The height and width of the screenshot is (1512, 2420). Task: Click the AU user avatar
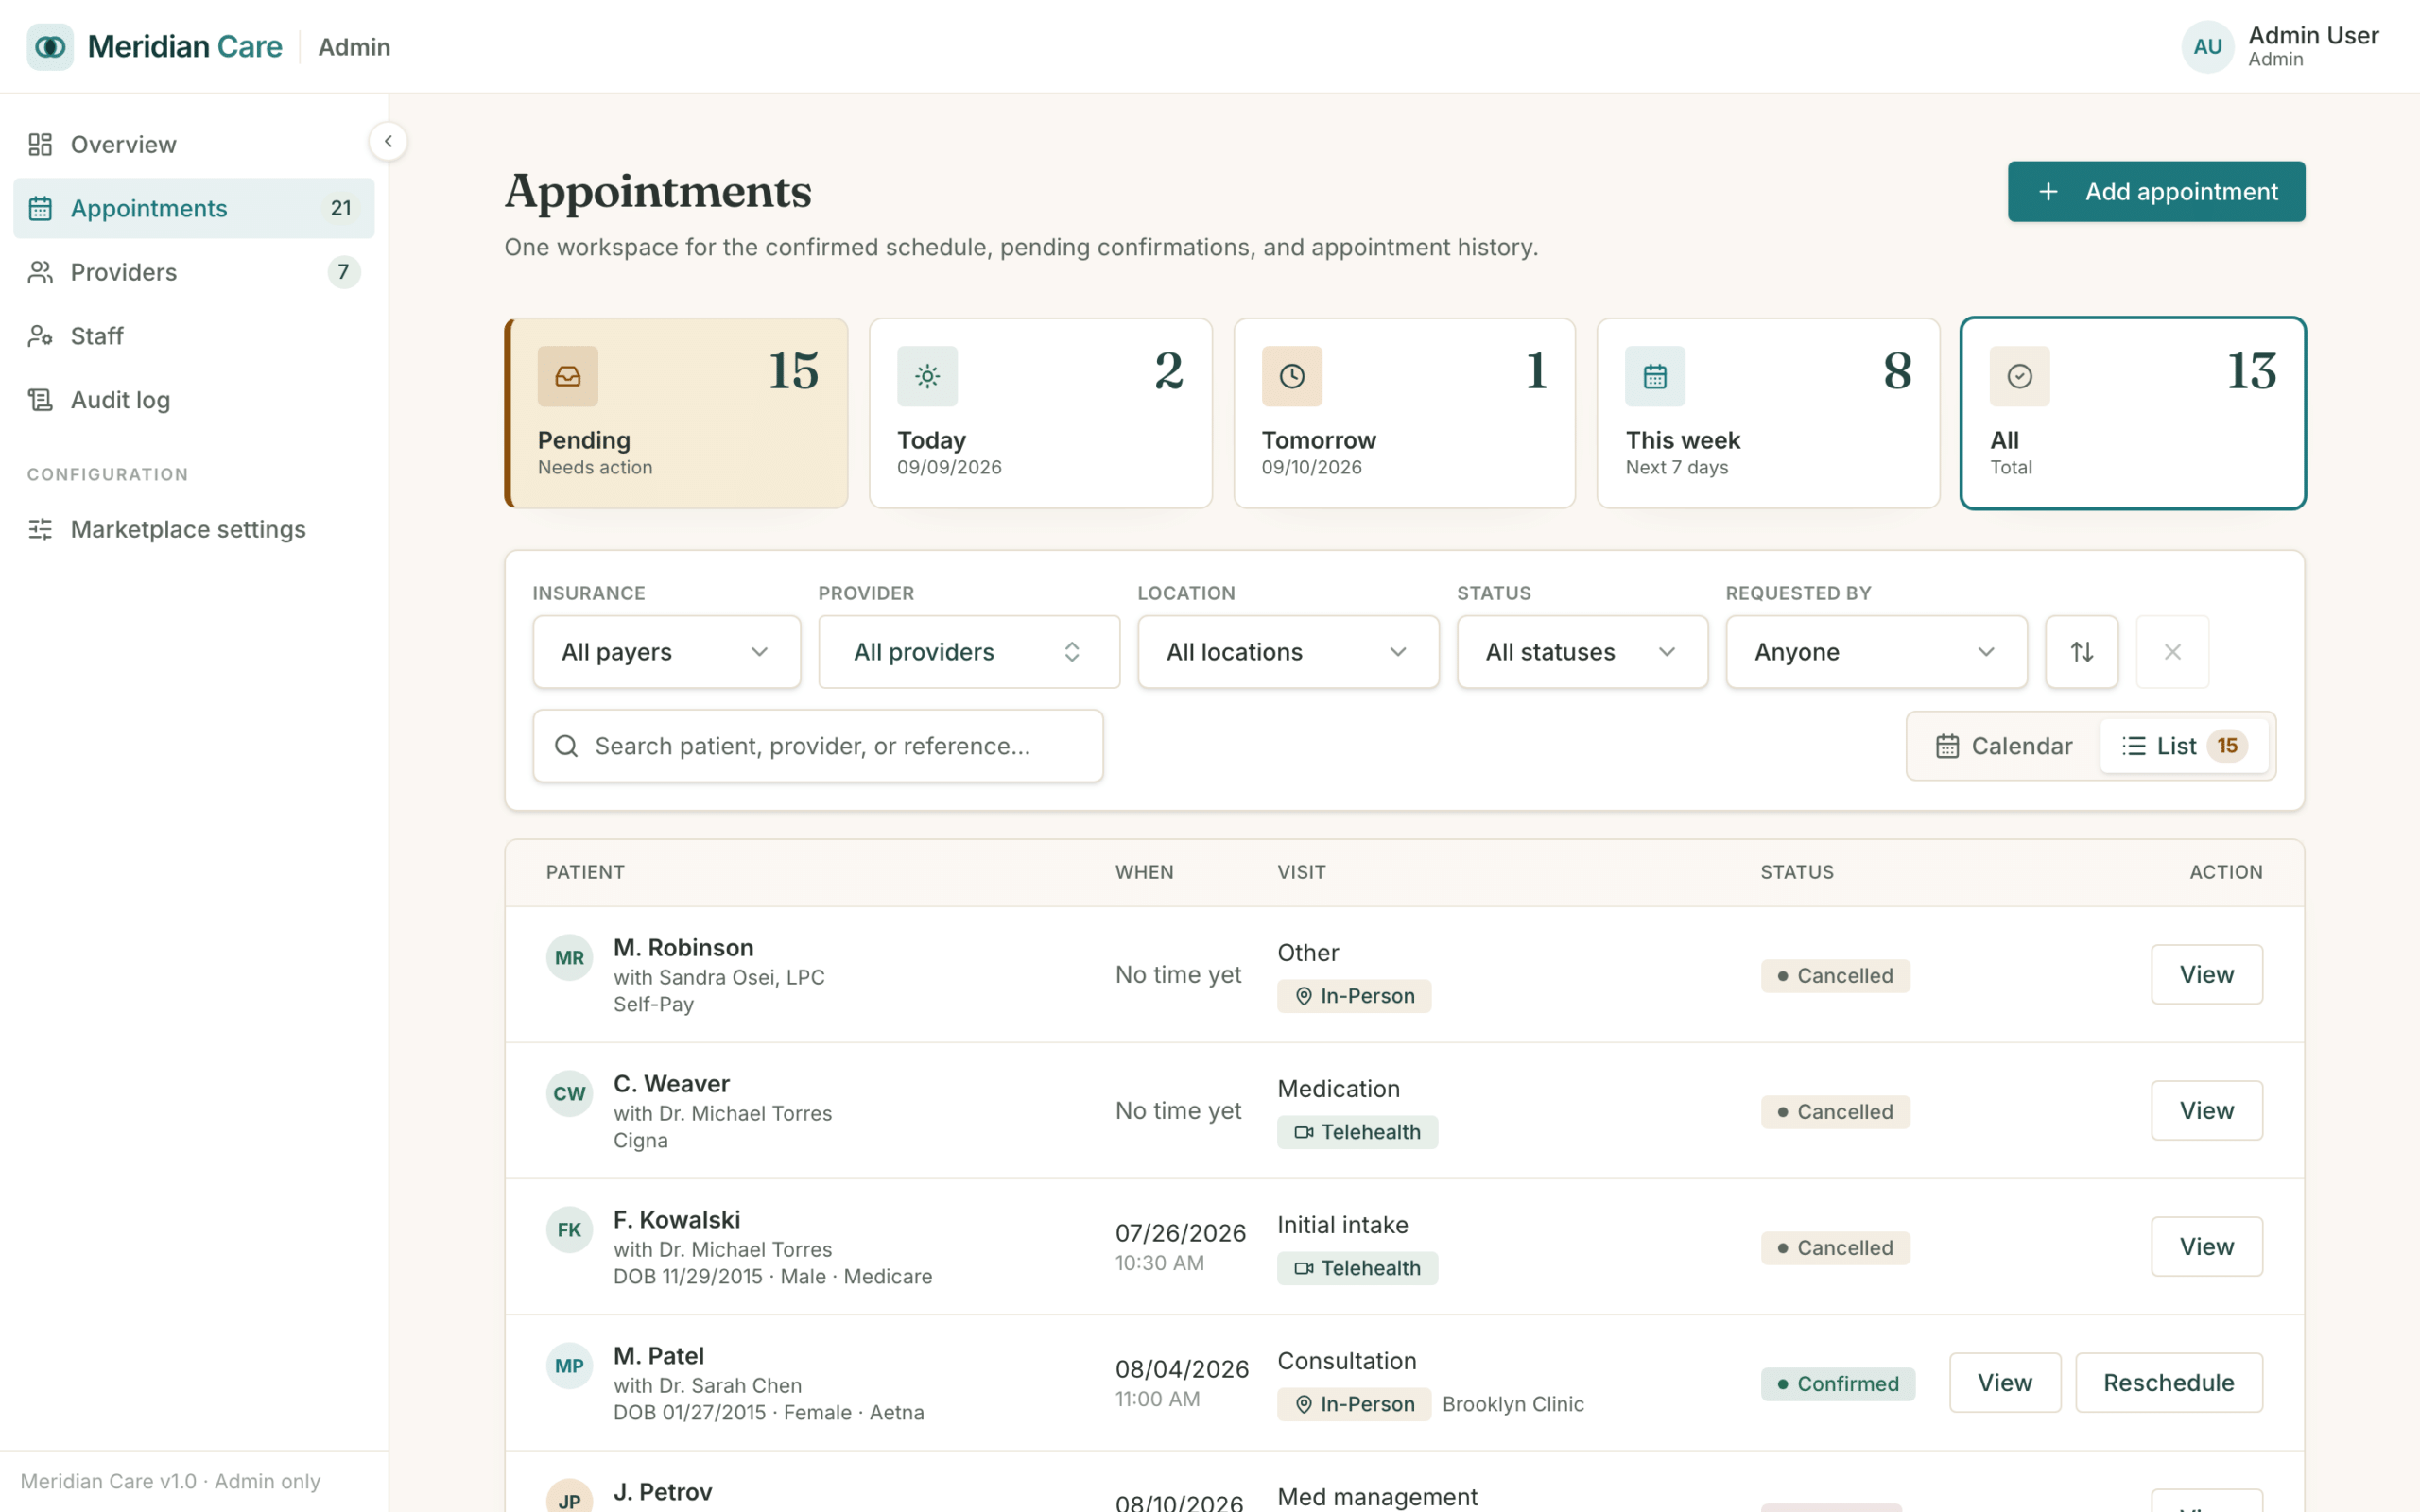pos(2207,47)
